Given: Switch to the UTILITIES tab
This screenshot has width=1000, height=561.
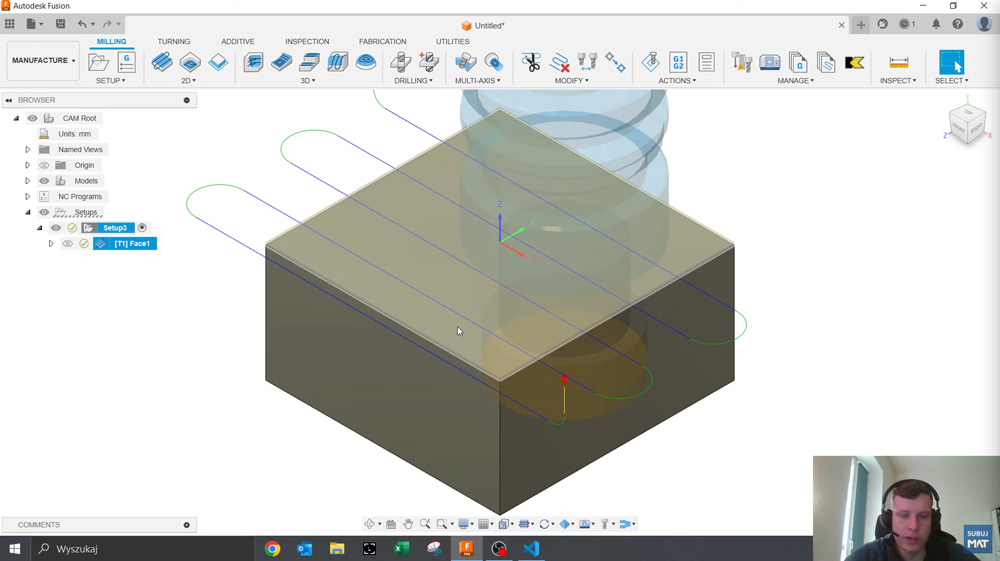Looking at the screenshot, I should click(453, 41).
